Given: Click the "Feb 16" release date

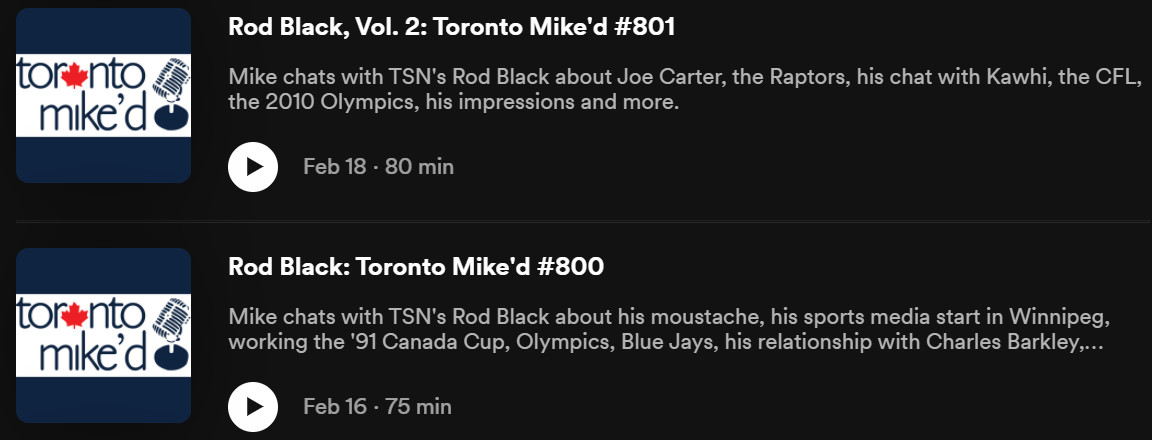Looking at the screenshot, I should point(334,407).
